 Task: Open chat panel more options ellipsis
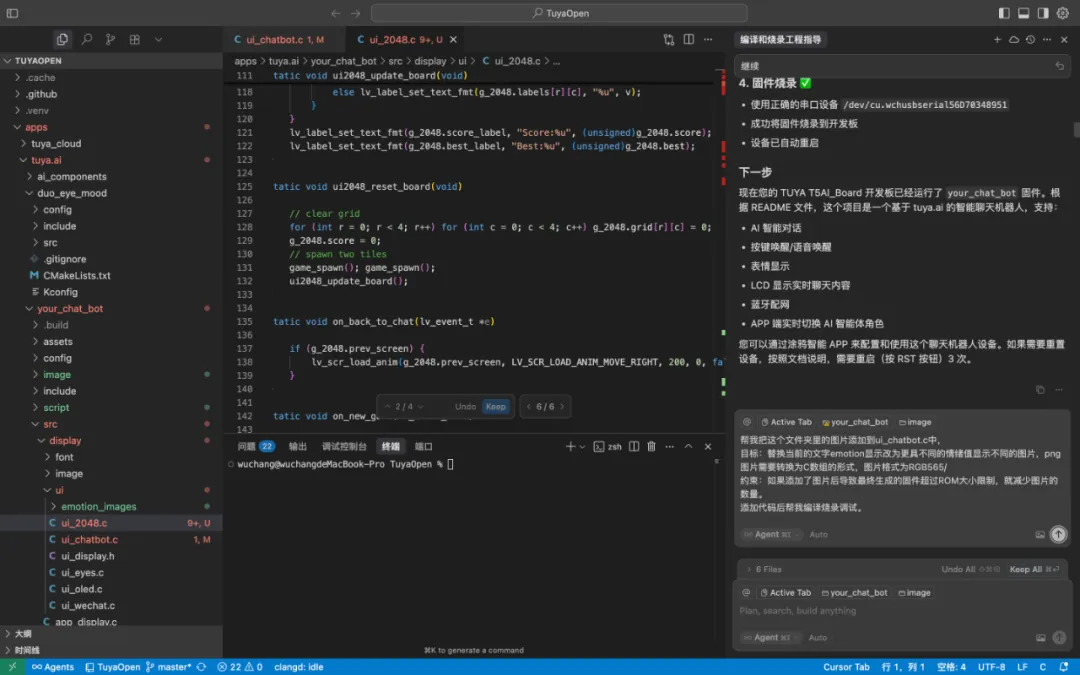click(1047, 39)
